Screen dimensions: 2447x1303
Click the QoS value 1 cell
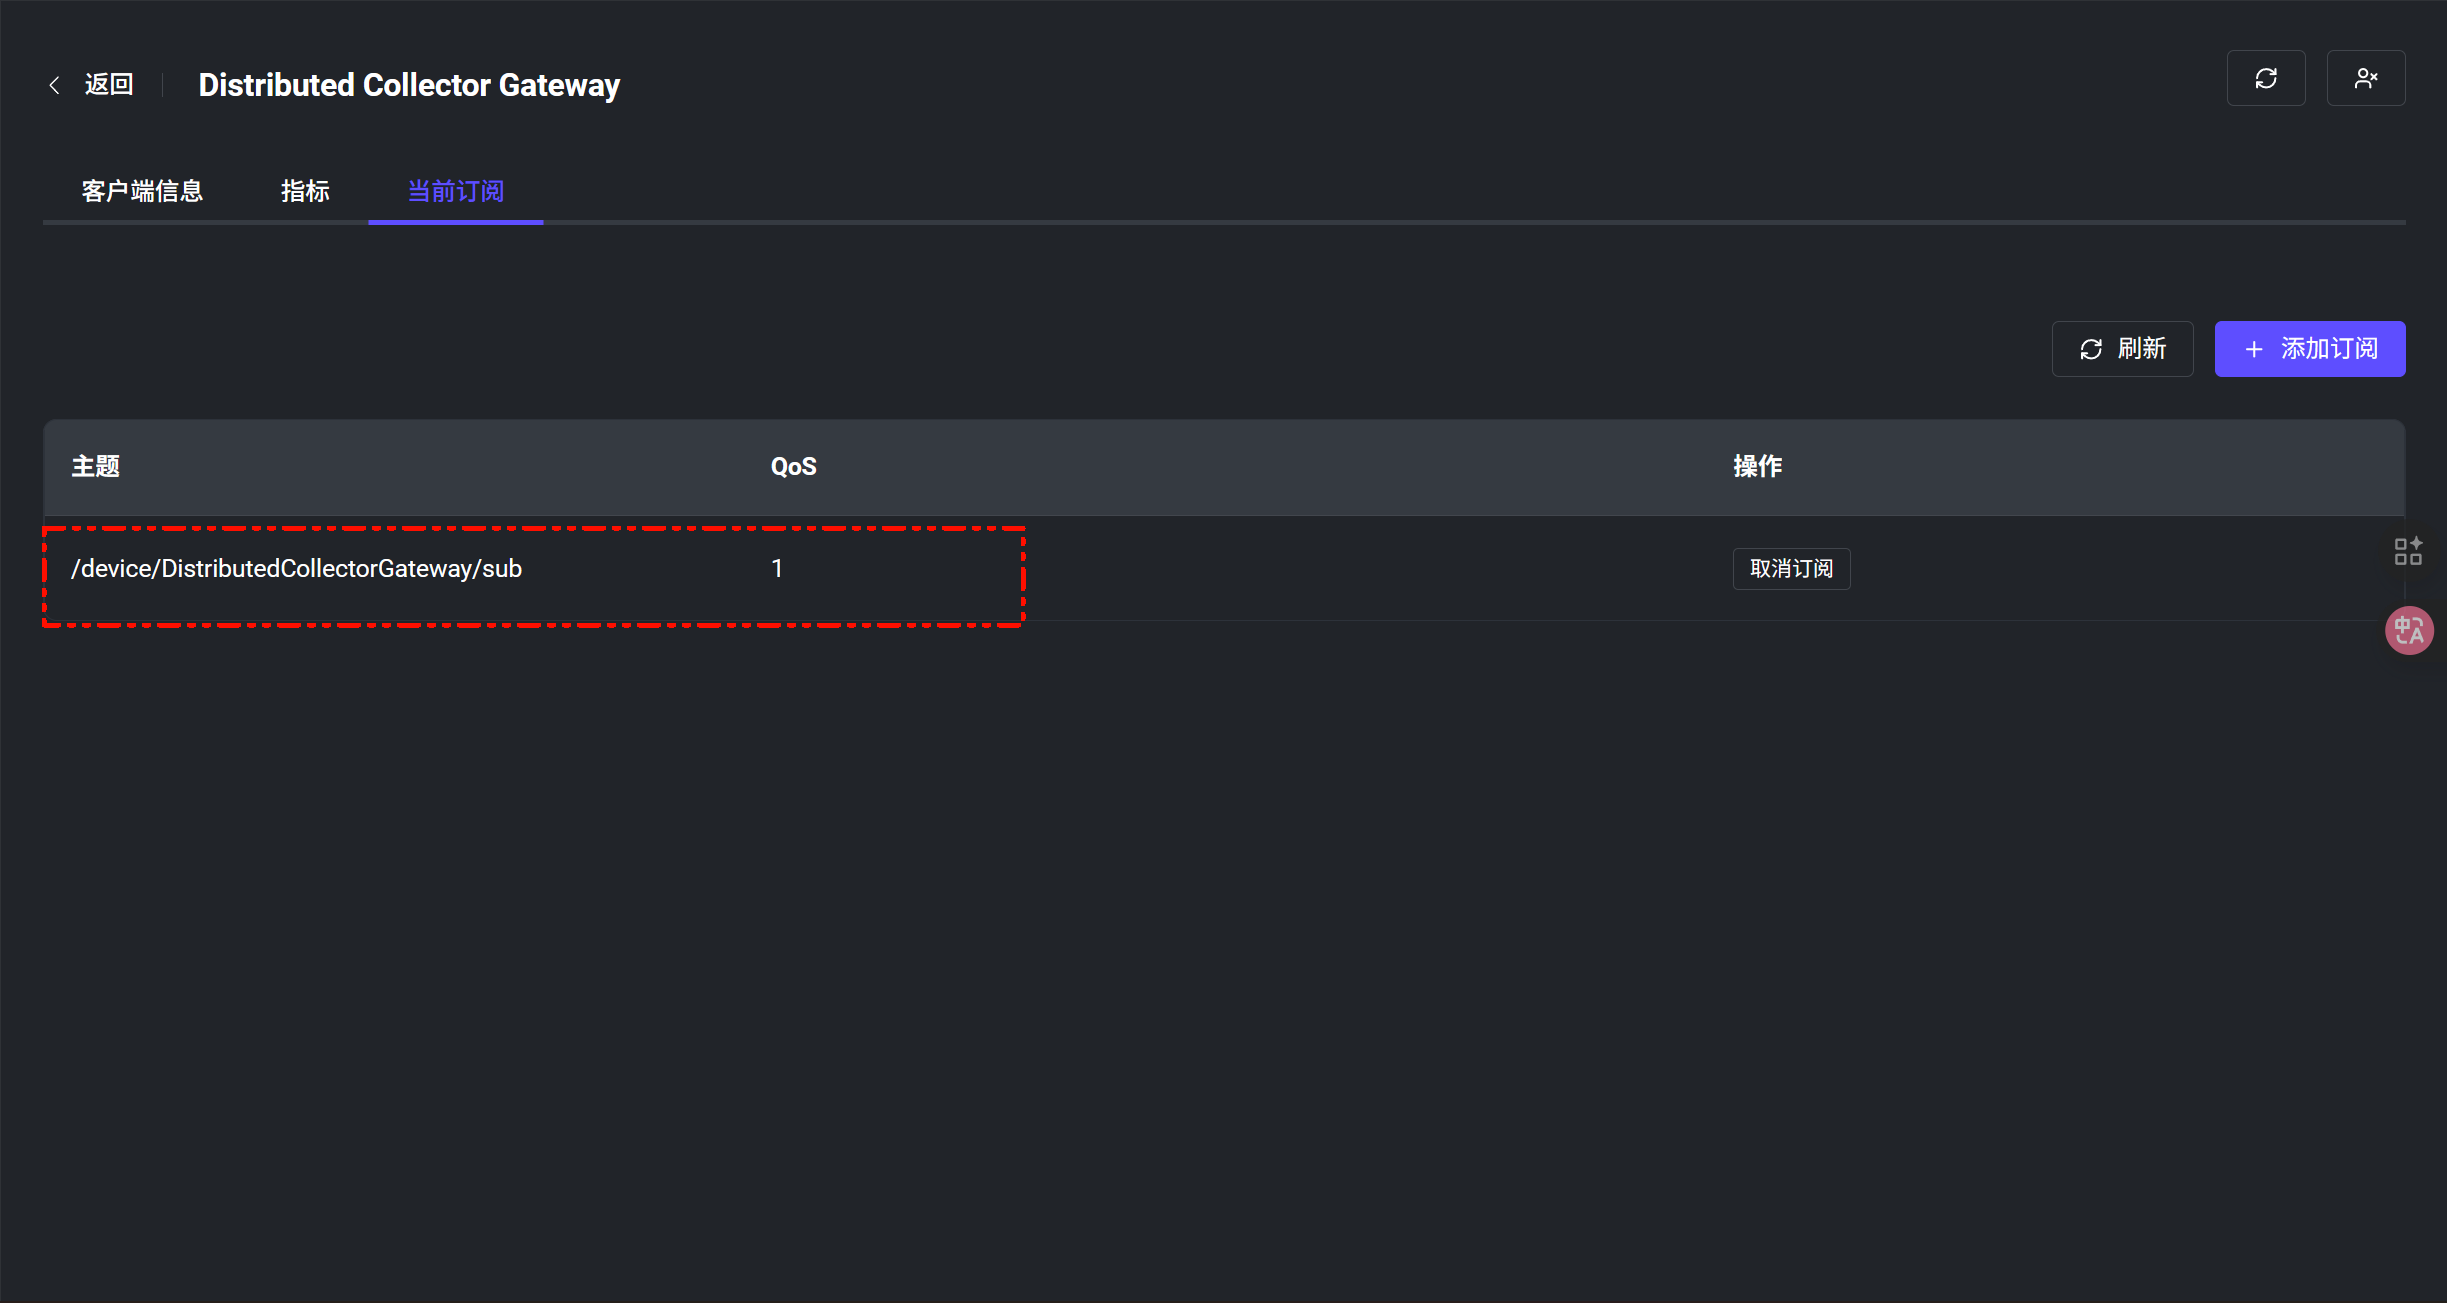point(777,569)
